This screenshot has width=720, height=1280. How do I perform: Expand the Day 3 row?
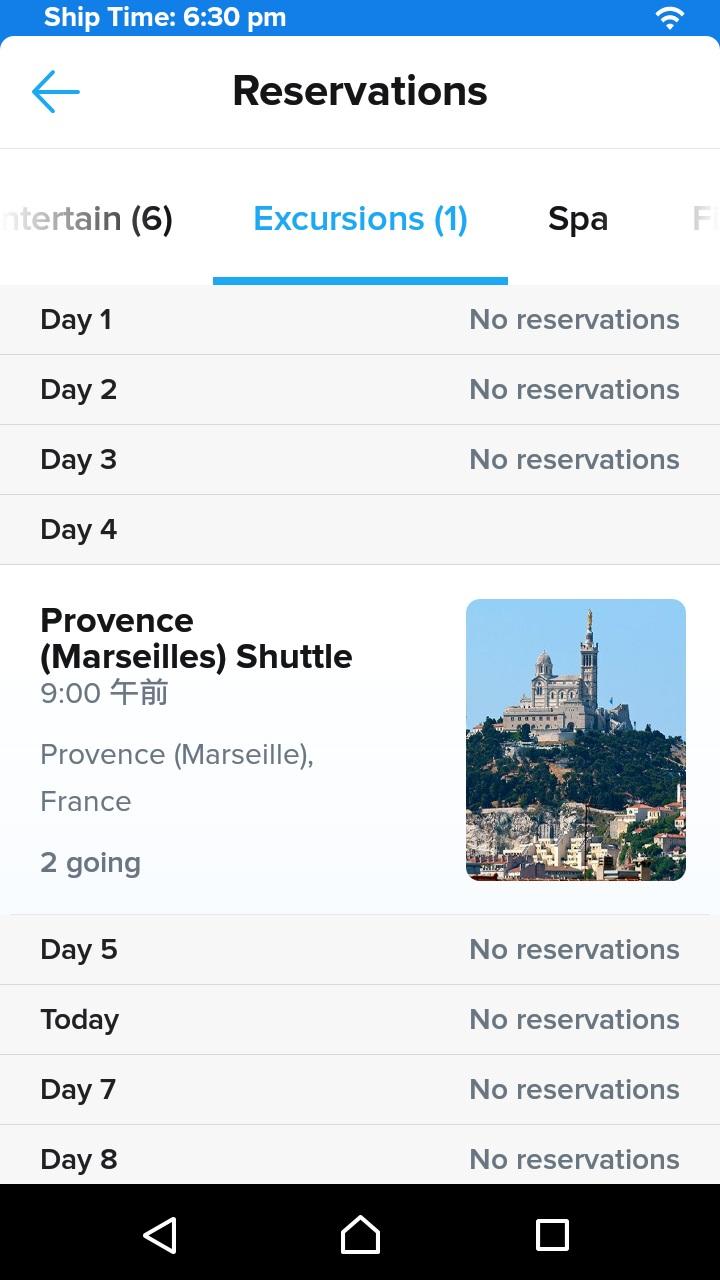tap(360, 460)
